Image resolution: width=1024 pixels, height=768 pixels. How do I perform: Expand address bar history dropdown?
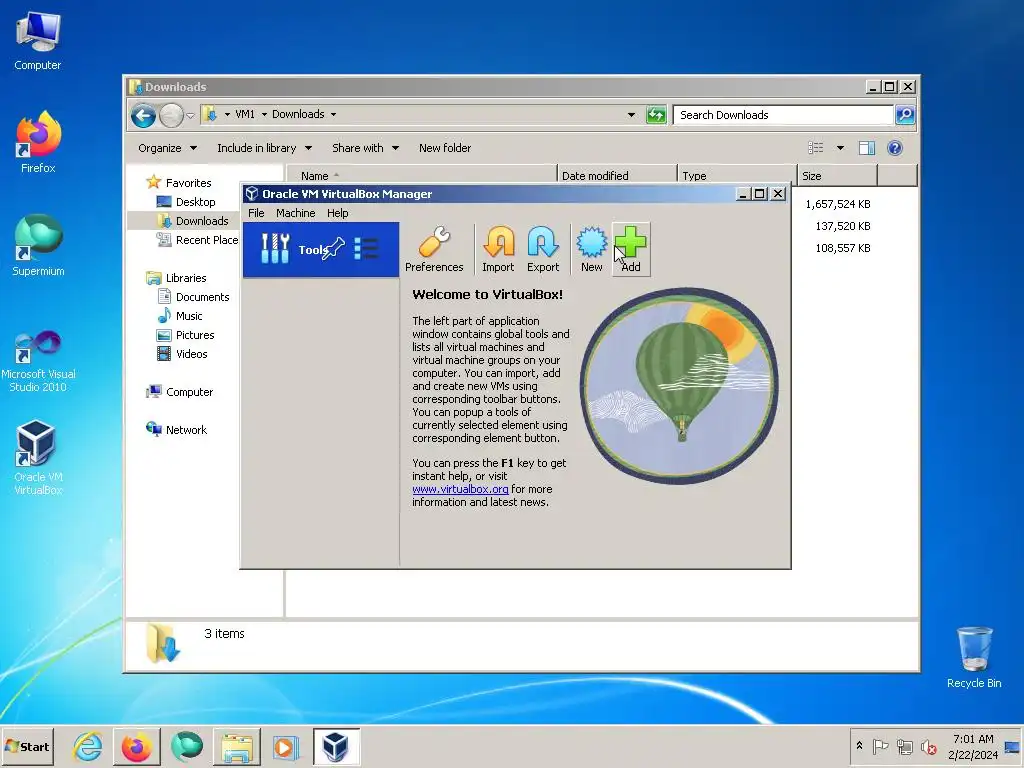click(631, 115)
